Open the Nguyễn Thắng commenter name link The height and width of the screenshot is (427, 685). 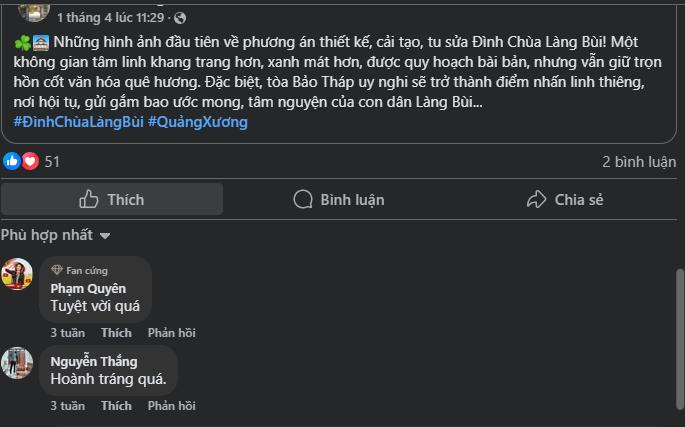[x=94, y=361]
